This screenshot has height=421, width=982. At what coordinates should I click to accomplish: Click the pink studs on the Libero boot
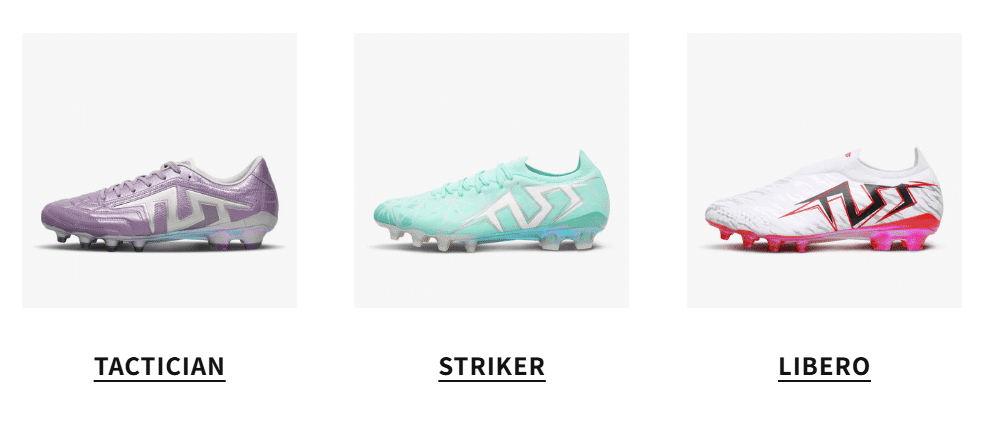[x=820, y=239]
